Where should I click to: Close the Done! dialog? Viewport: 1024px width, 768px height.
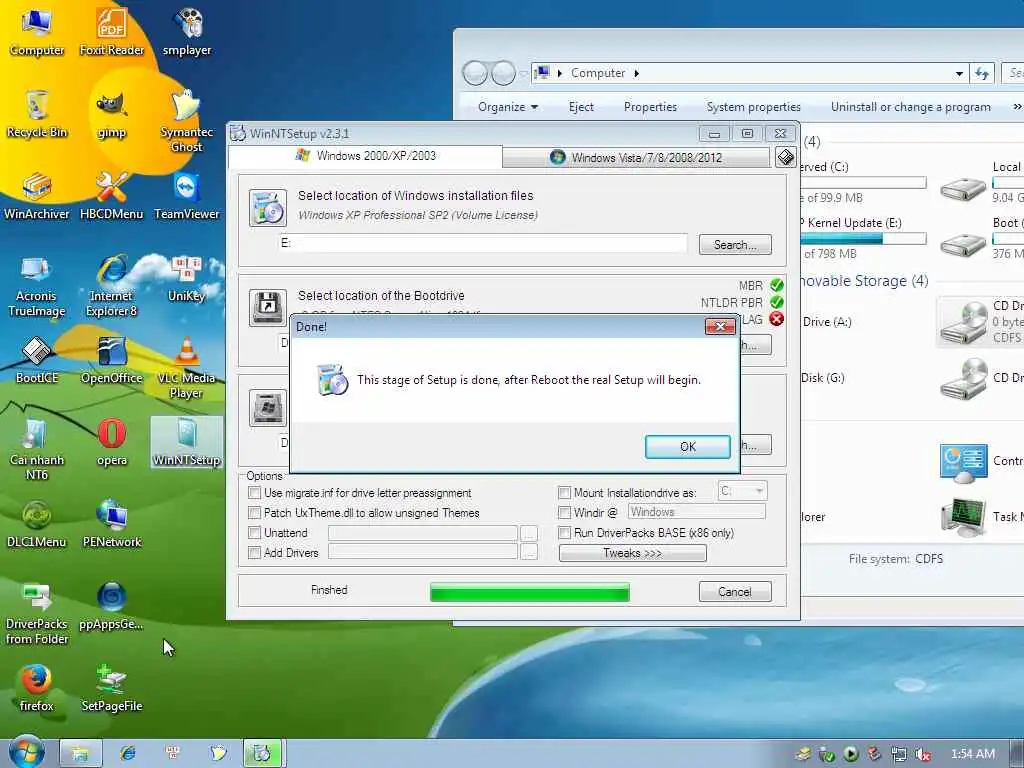pyautogui.click(x=720, y=327)
